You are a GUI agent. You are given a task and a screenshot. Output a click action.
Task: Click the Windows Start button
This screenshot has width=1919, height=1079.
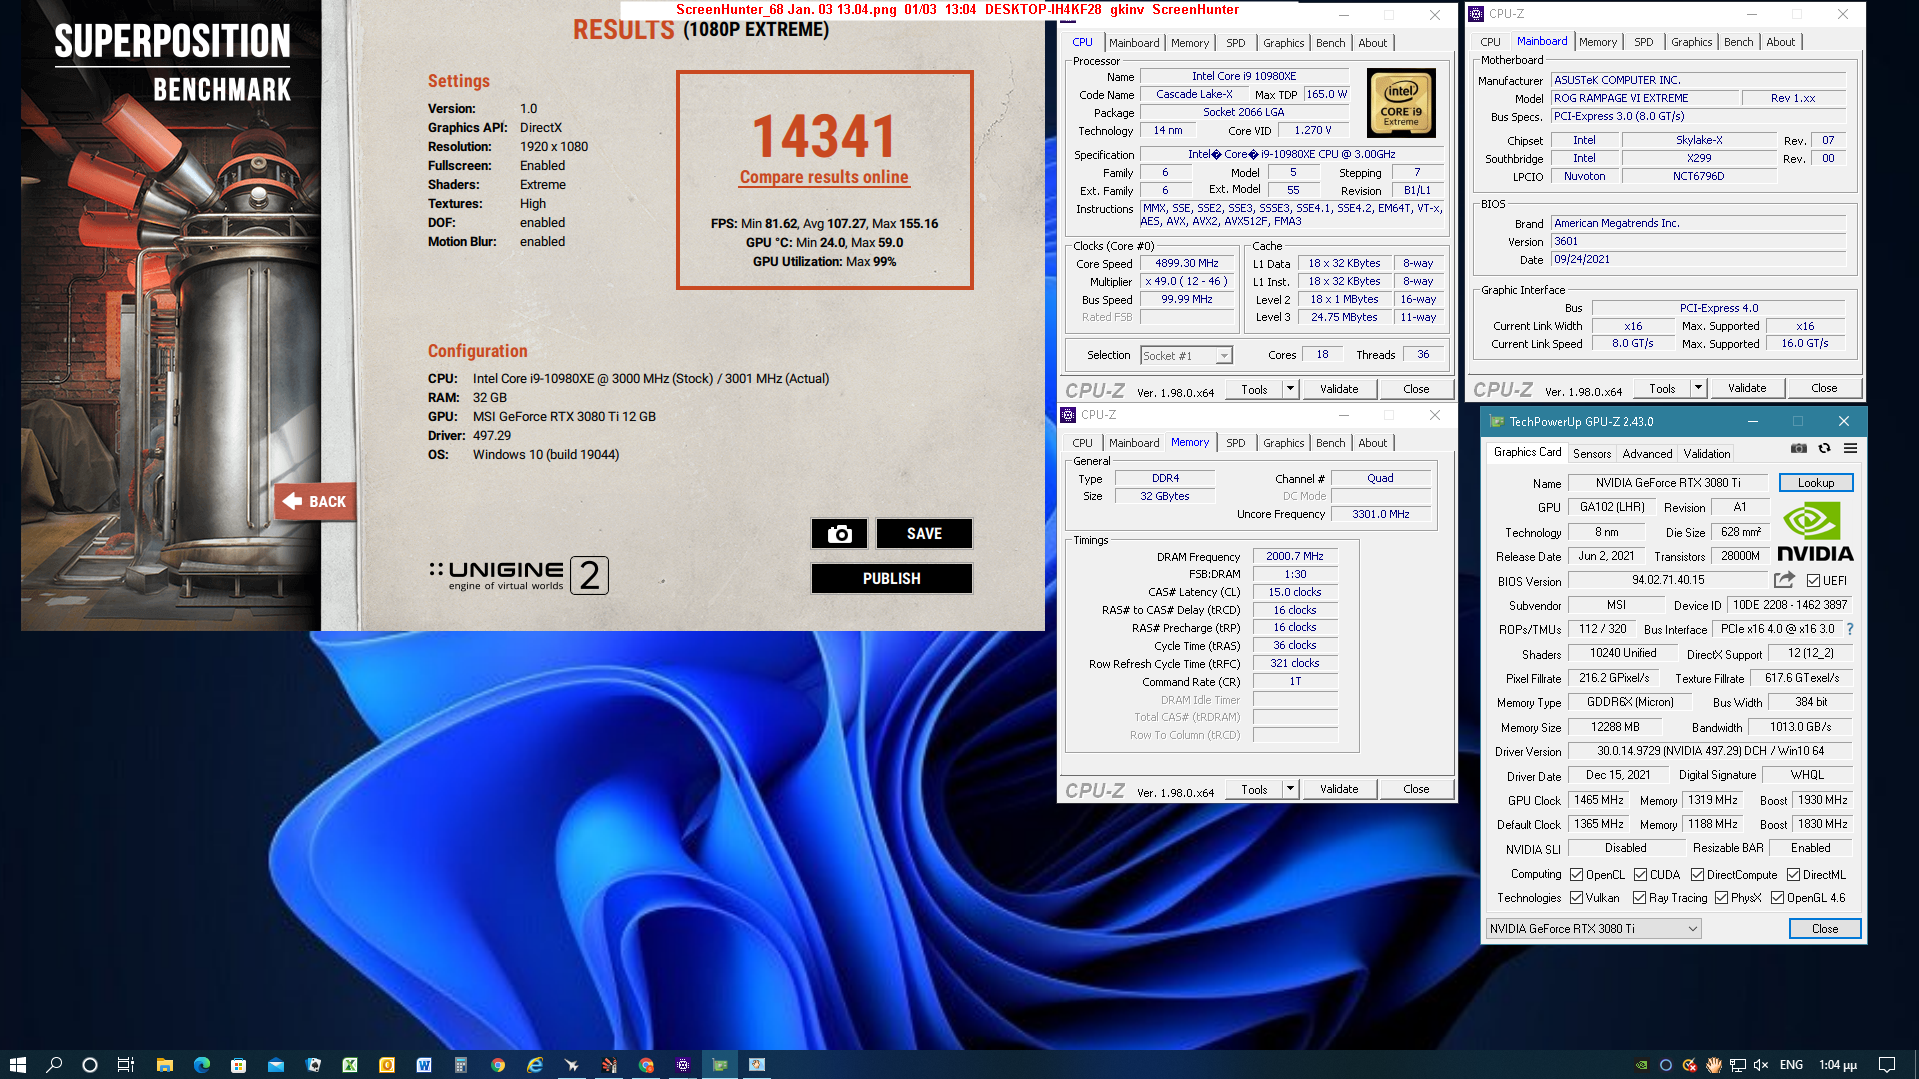click(17, 1065)
